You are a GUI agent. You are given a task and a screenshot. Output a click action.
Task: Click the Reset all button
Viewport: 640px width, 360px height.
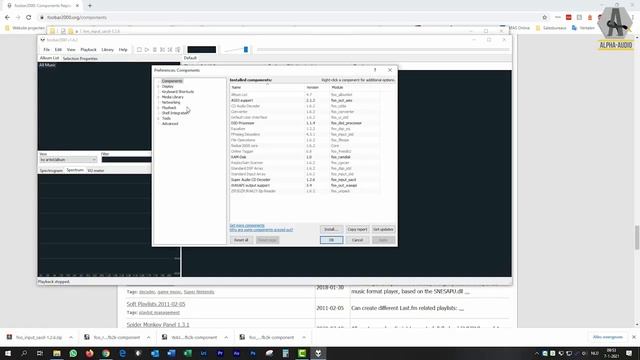click(x=241, y=240)
